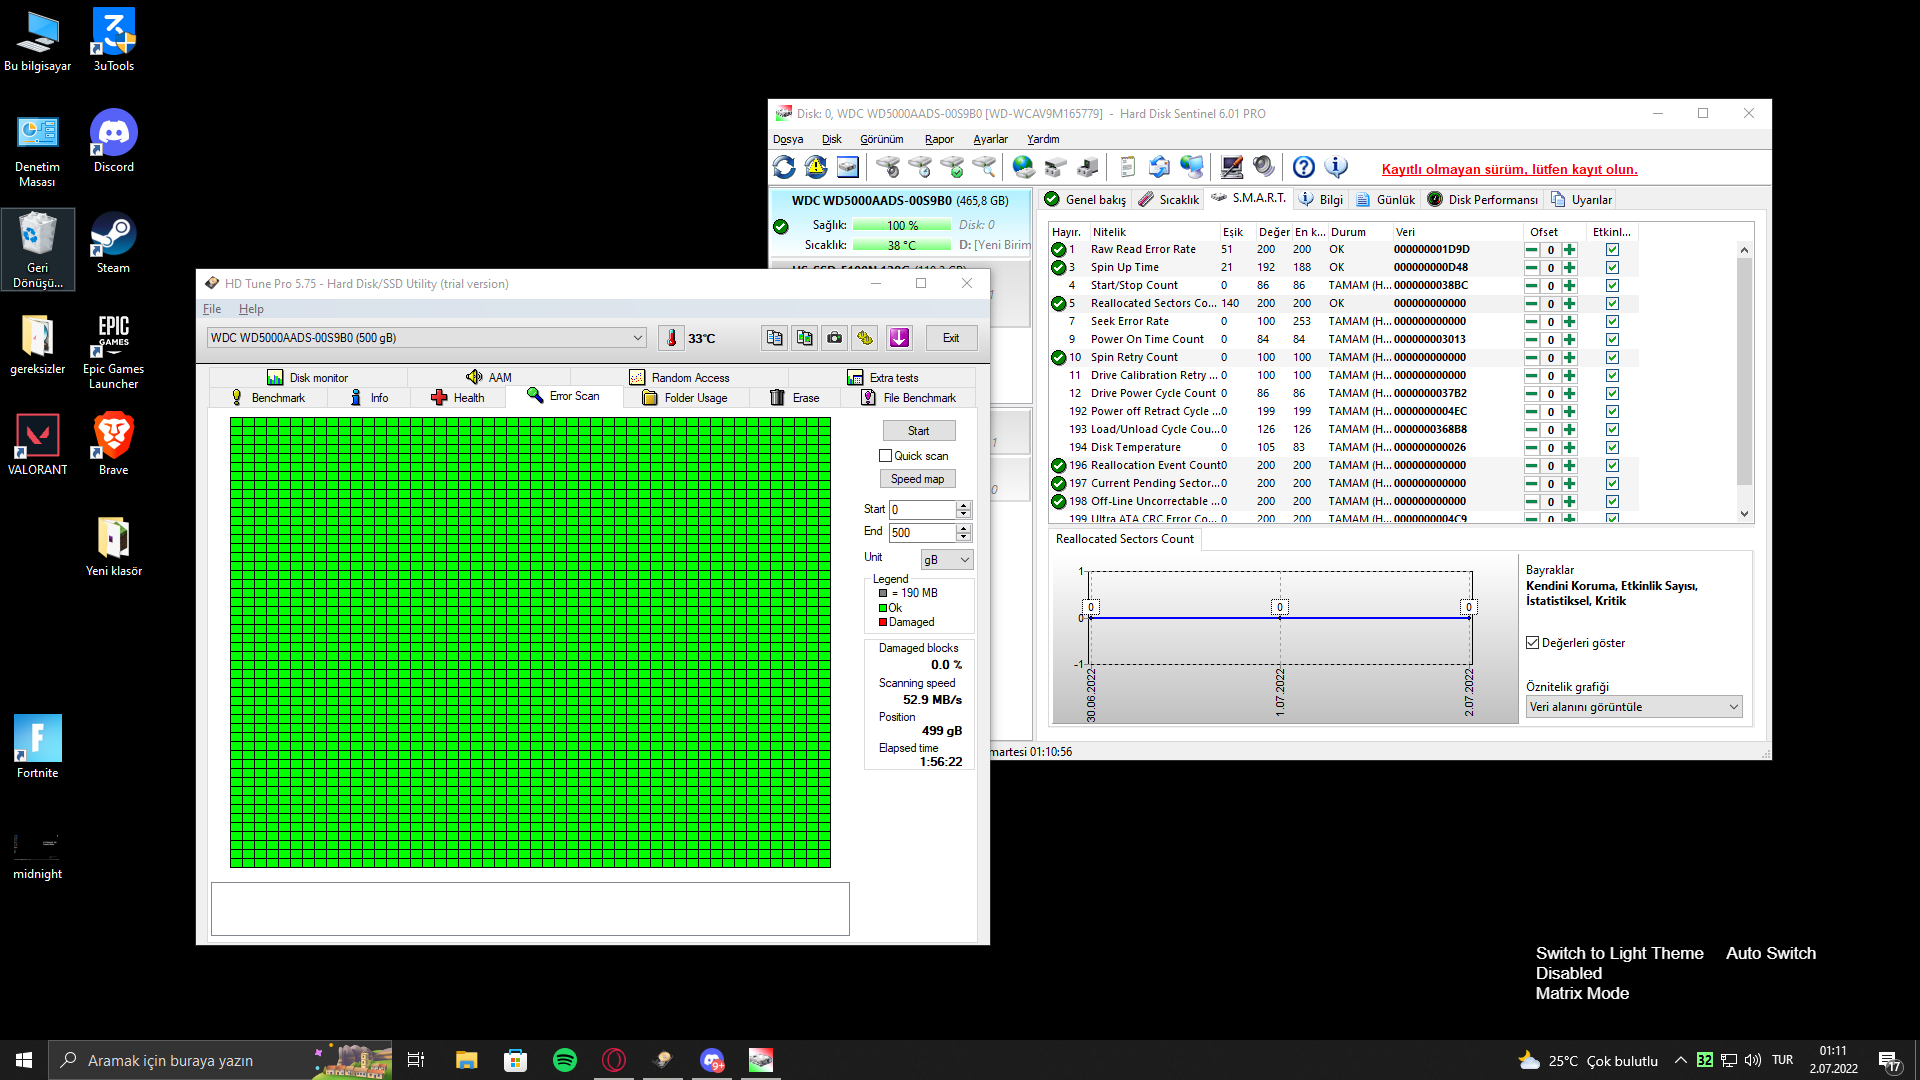This screenshot has width=1920, height=1080.
Task: Open Spotify from the taskbar
Action: (x=564, y=1060)
